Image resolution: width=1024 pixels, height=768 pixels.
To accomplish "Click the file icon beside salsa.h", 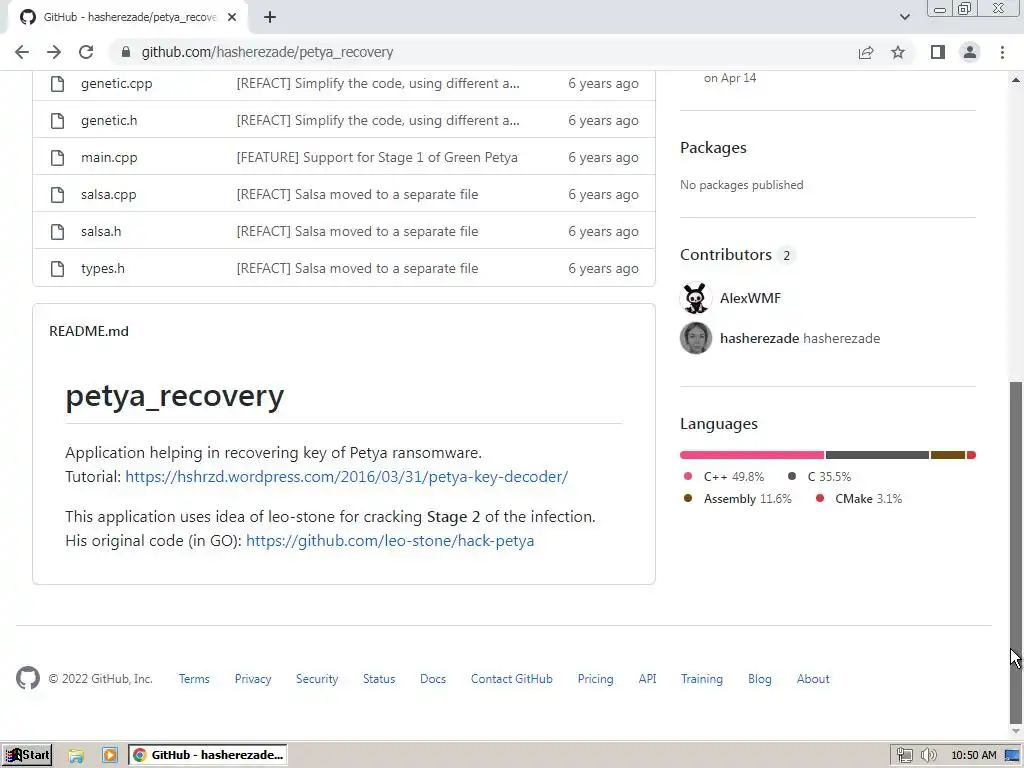I will (x=57, y=232).
